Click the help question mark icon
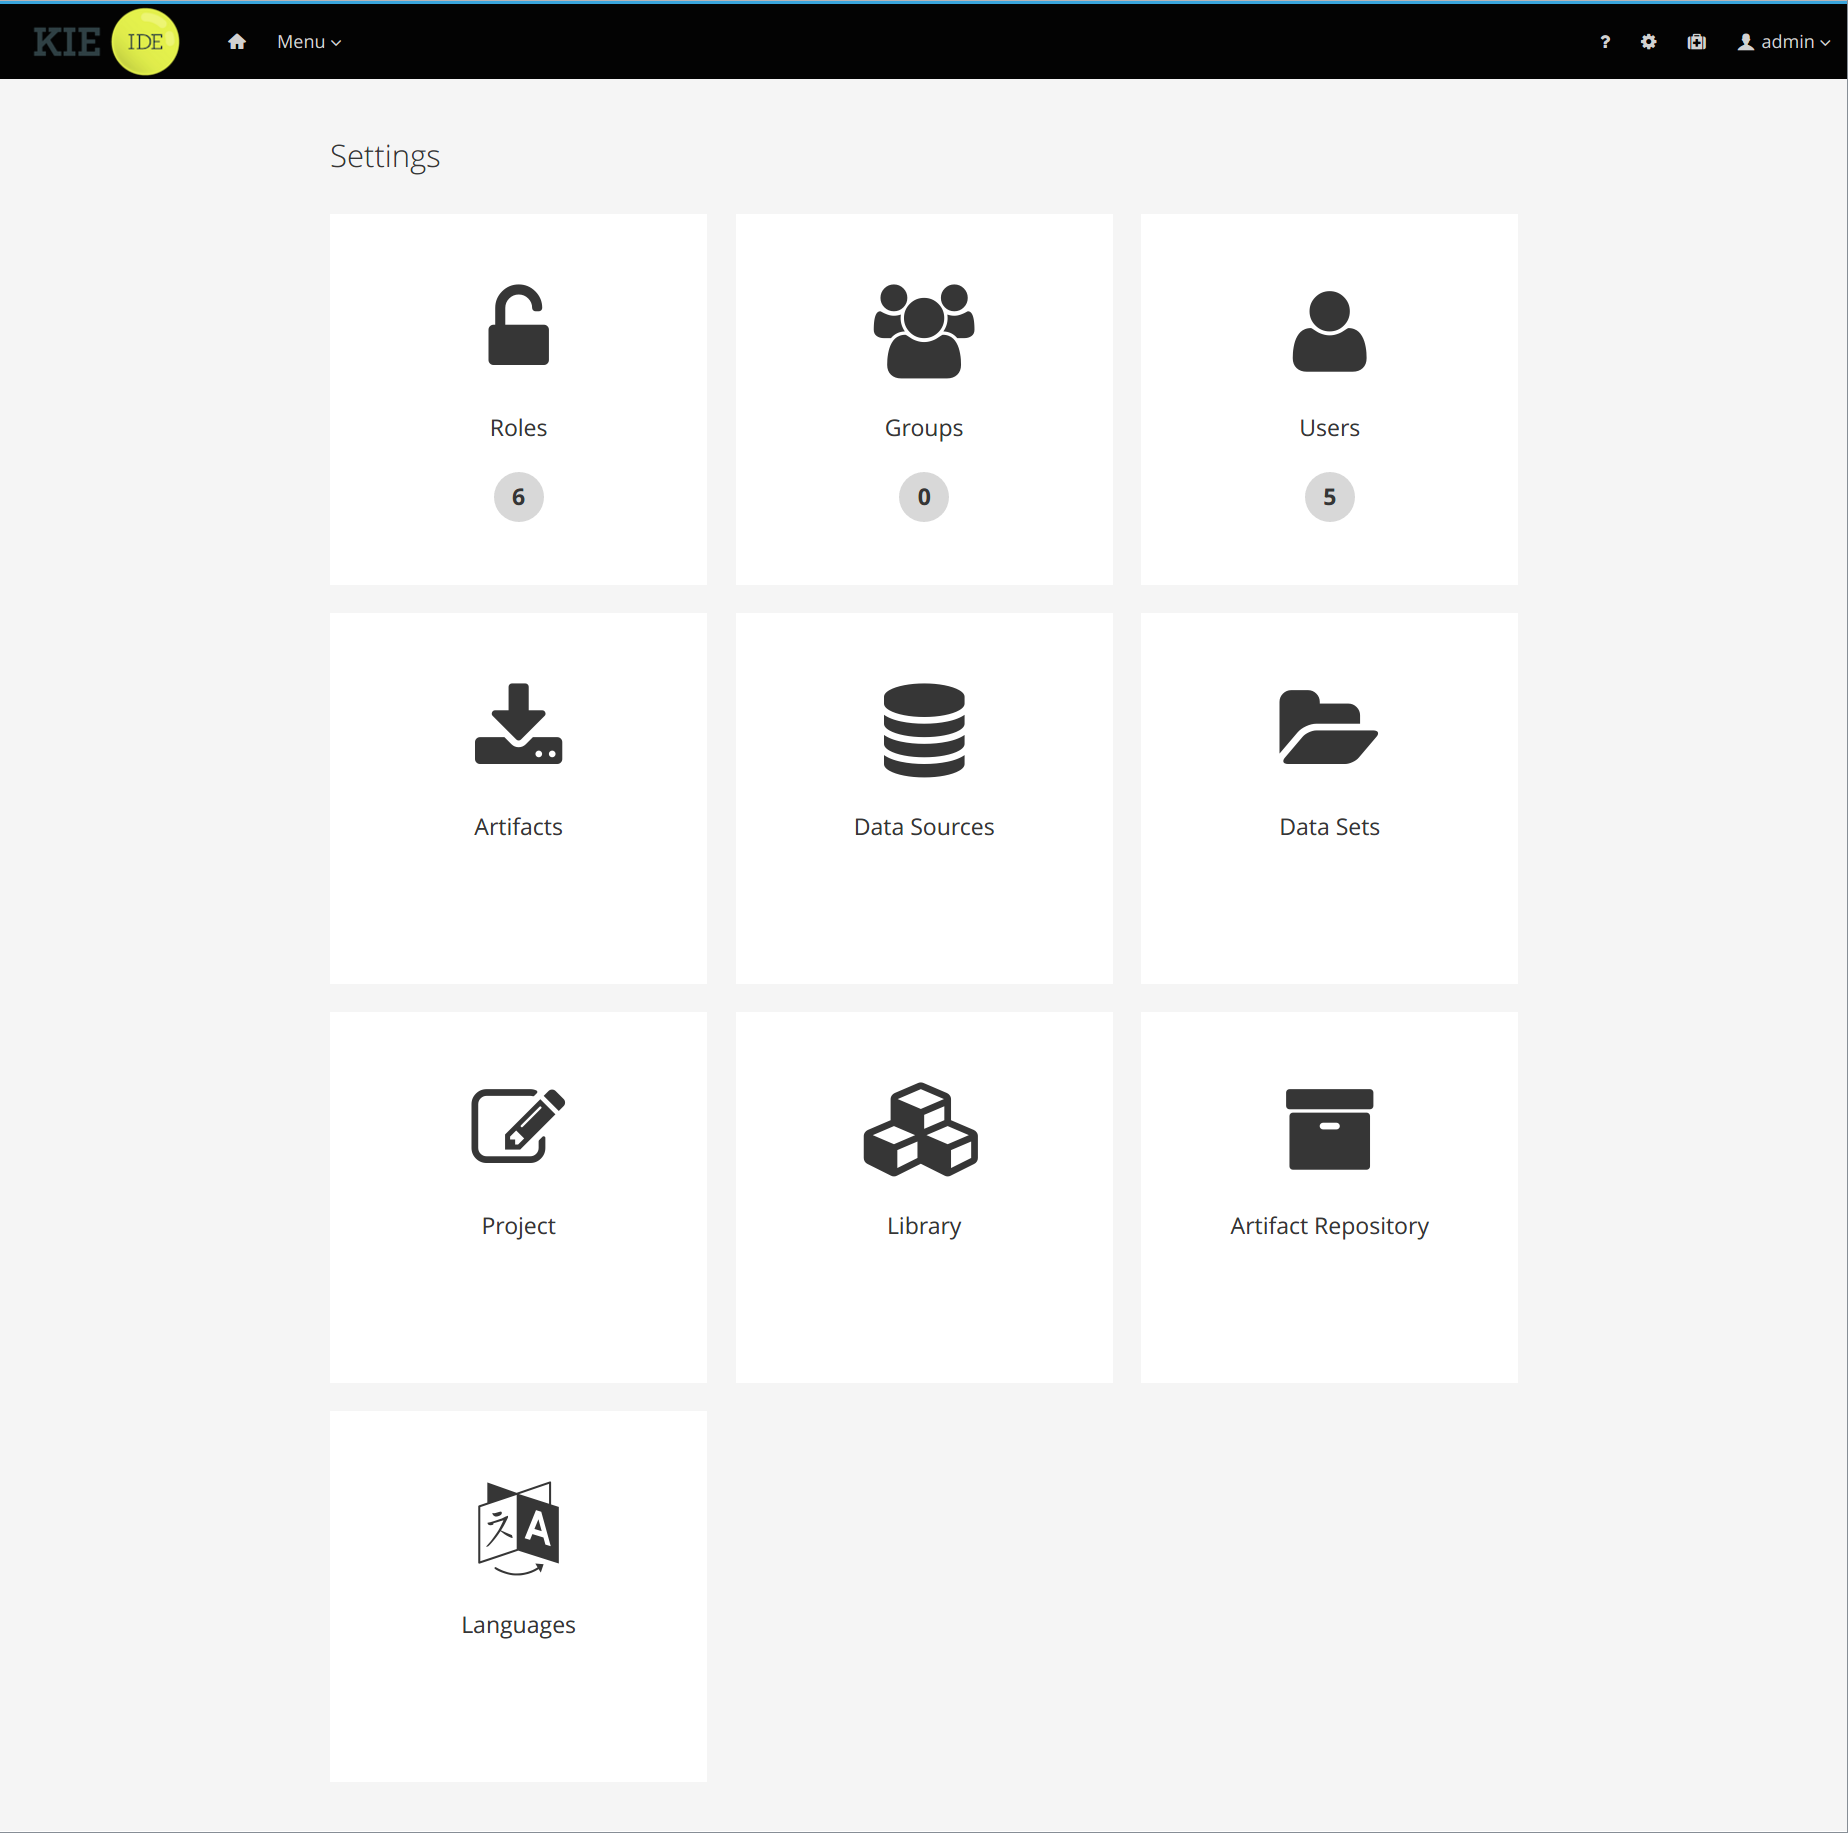 [1605, 42]
